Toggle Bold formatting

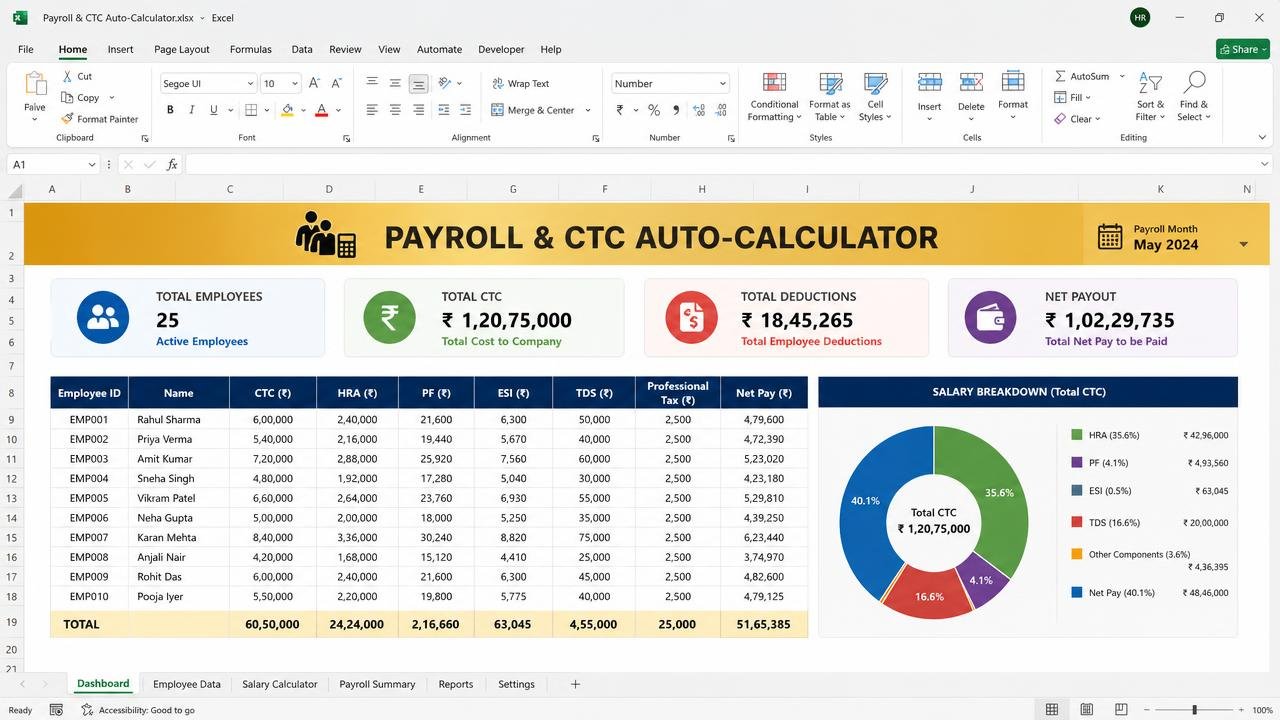tap(170, 110)
